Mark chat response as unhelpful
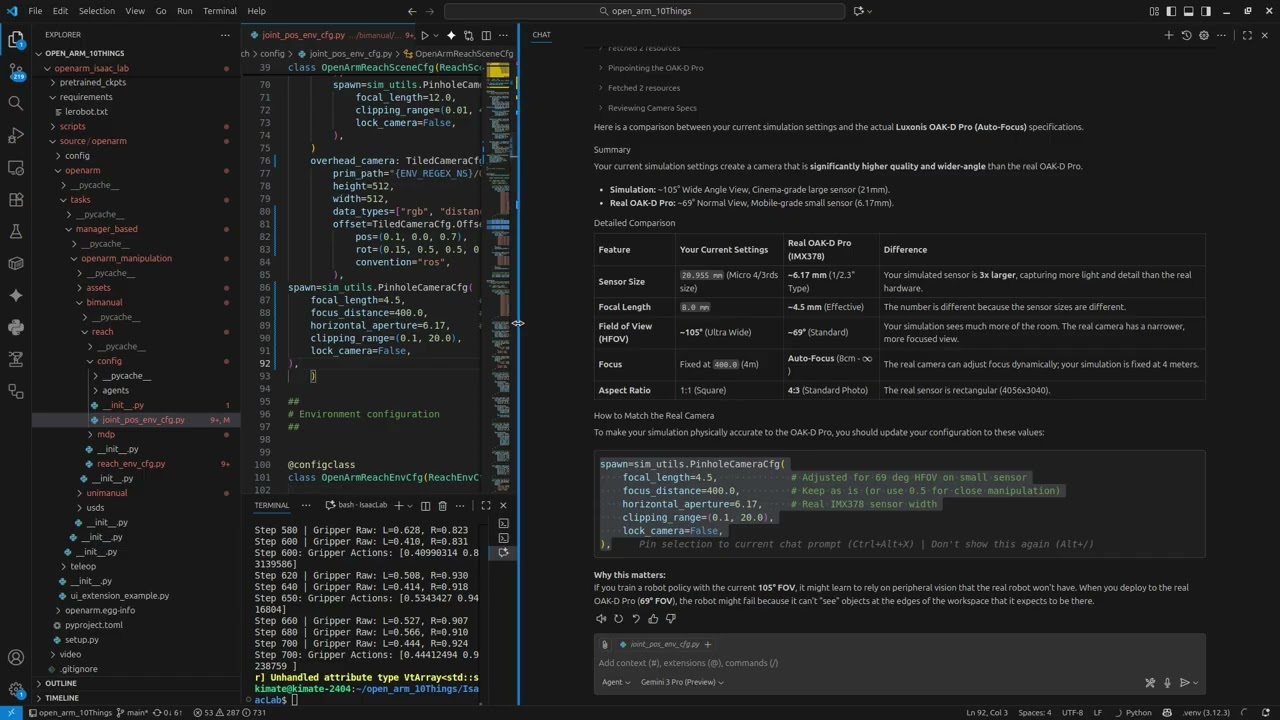Screen dimensions: 1280x720 pos(670,618)
